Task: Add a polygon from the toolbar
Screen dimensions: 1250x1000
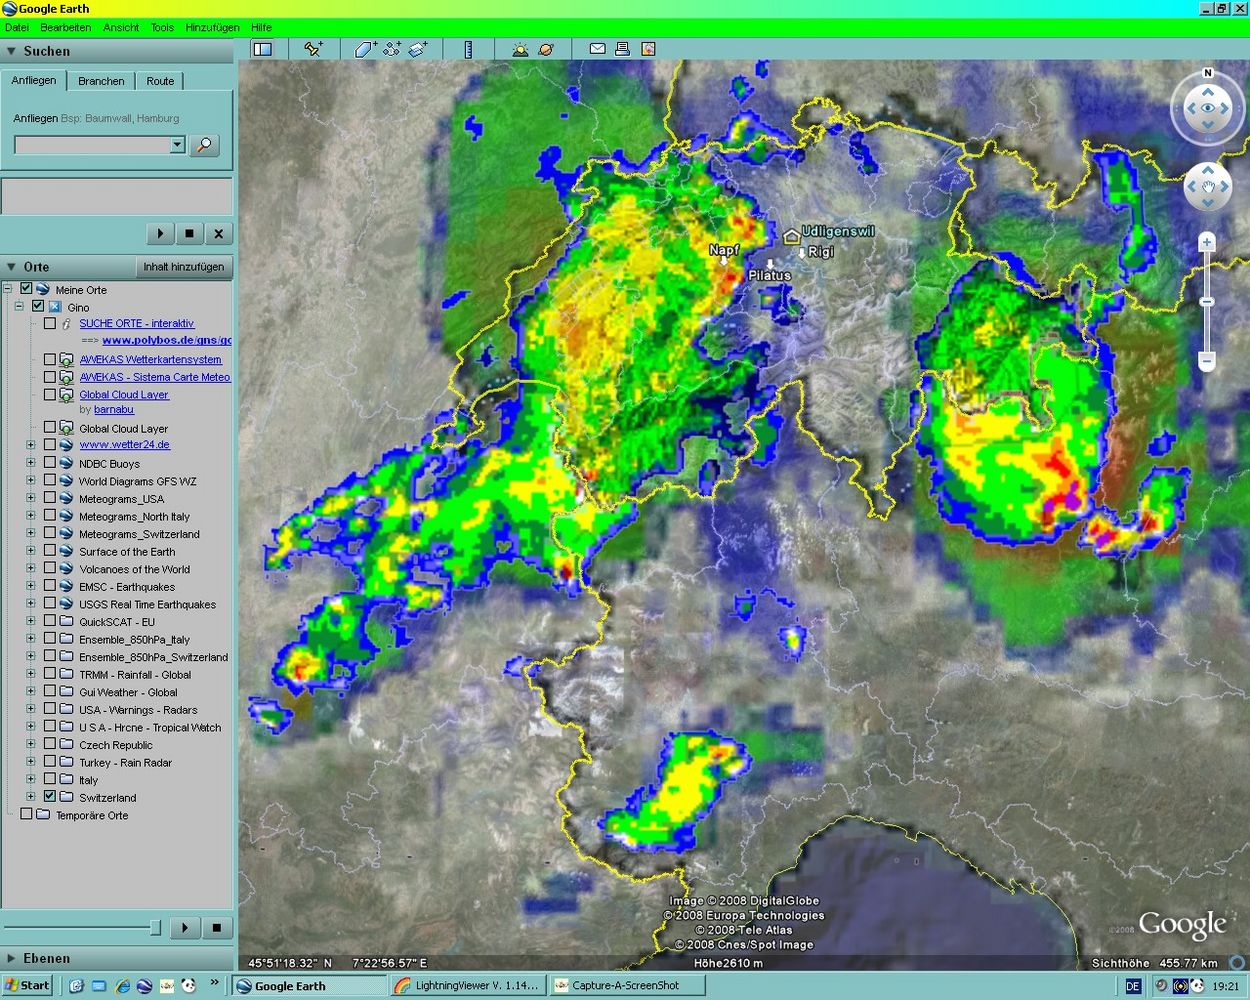Action: coord(365,49)
